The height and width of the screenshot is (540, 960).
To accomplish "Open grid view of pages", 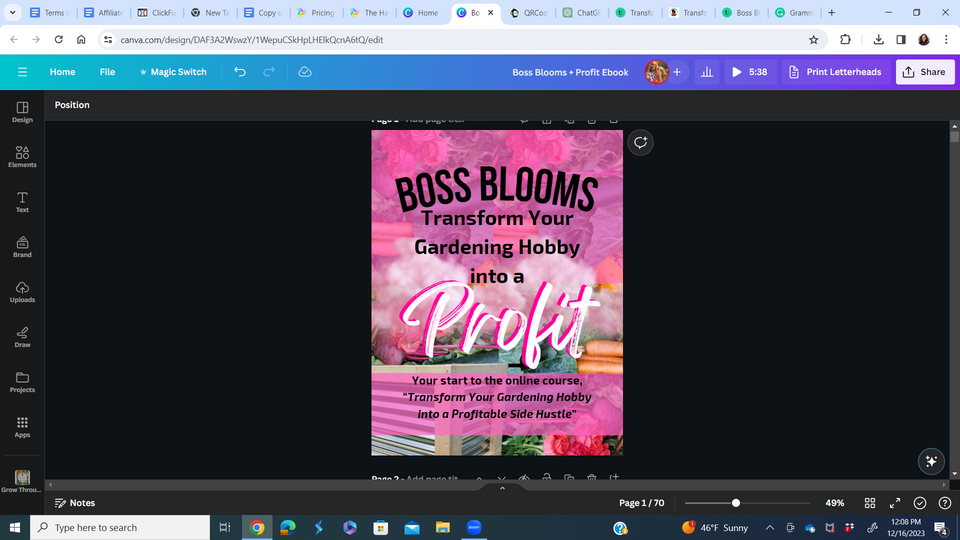I will (869, 503).
